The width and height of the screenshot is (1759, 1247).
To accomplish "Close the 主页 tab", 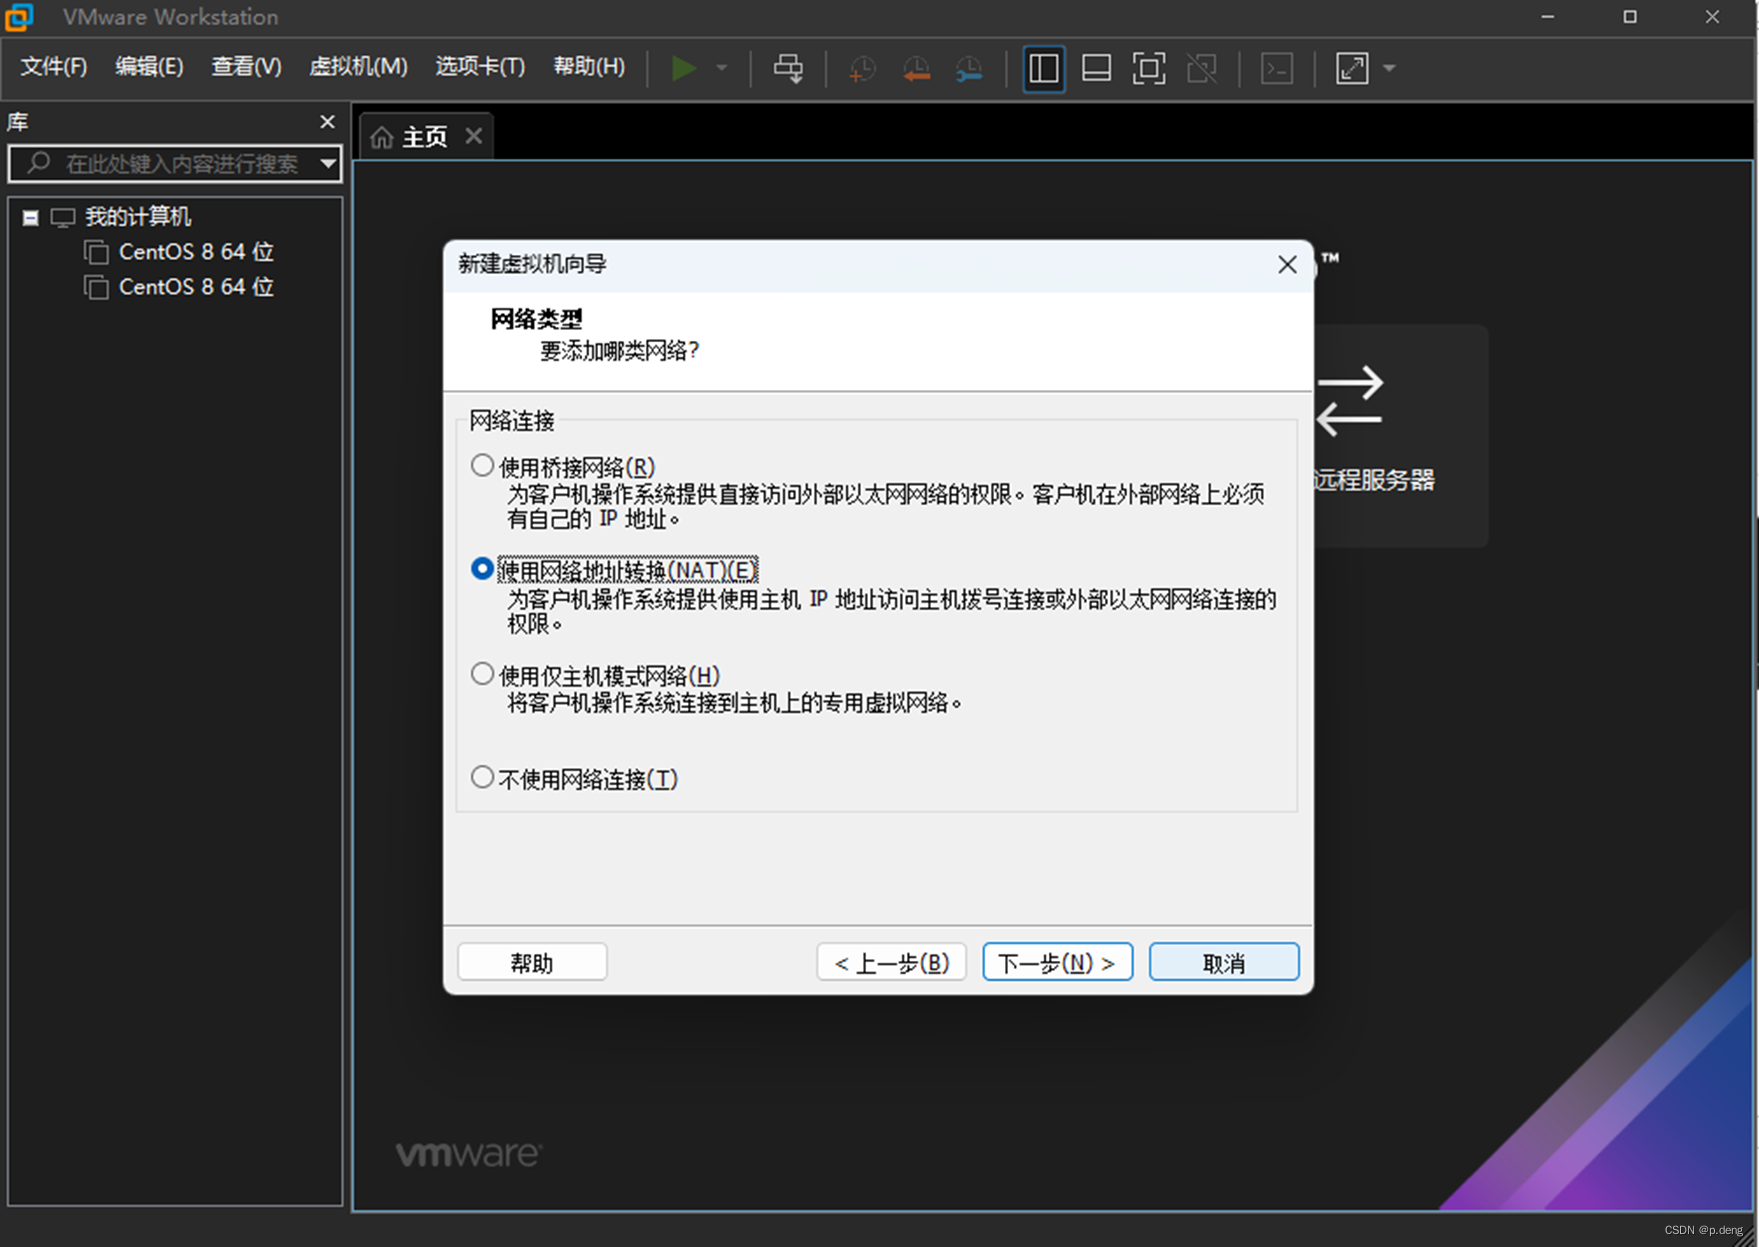I will tap(474, 136).
